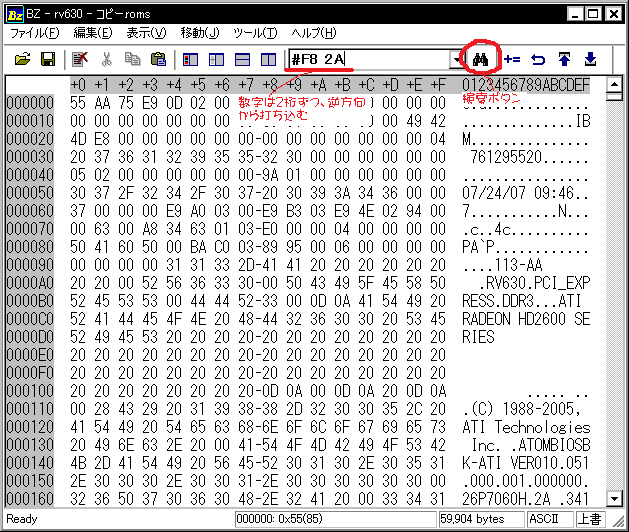Click ASCII text 26P7060H.2A .341
This screenshot has width=629, height=532.
(526, 499)
